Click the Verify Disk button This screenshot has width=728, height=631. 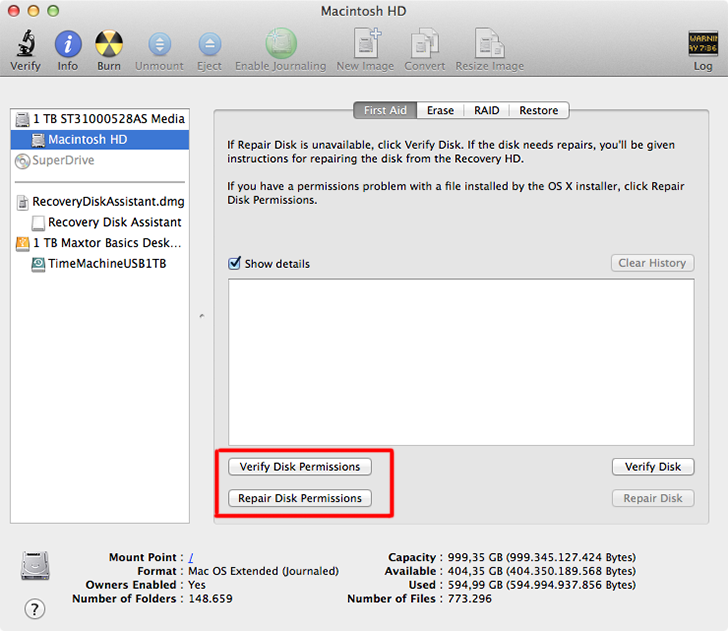tap(653, 467)
